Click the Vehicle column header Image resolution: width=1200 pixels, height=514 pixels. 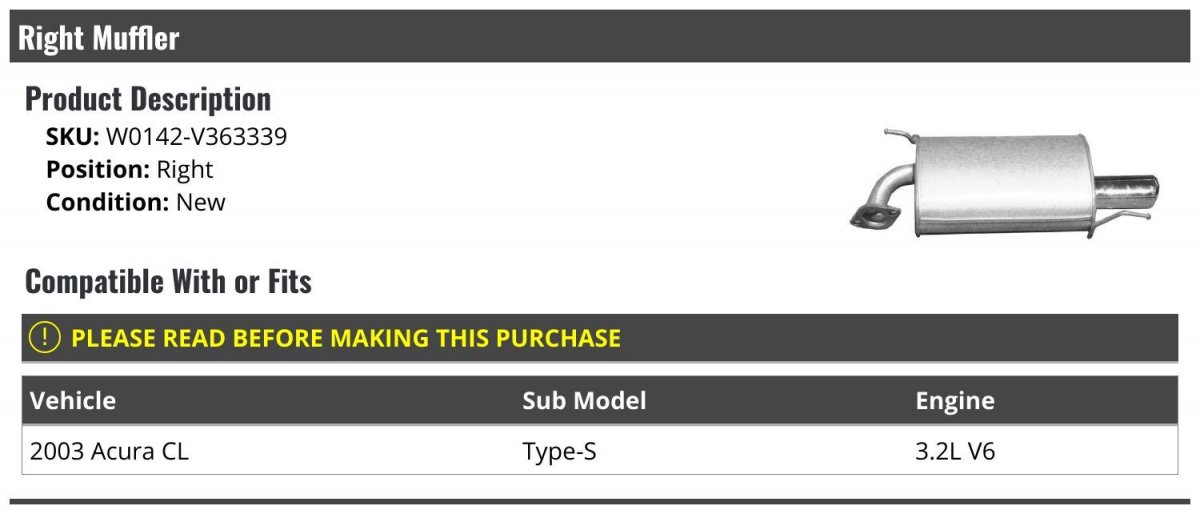click(73, 401)
